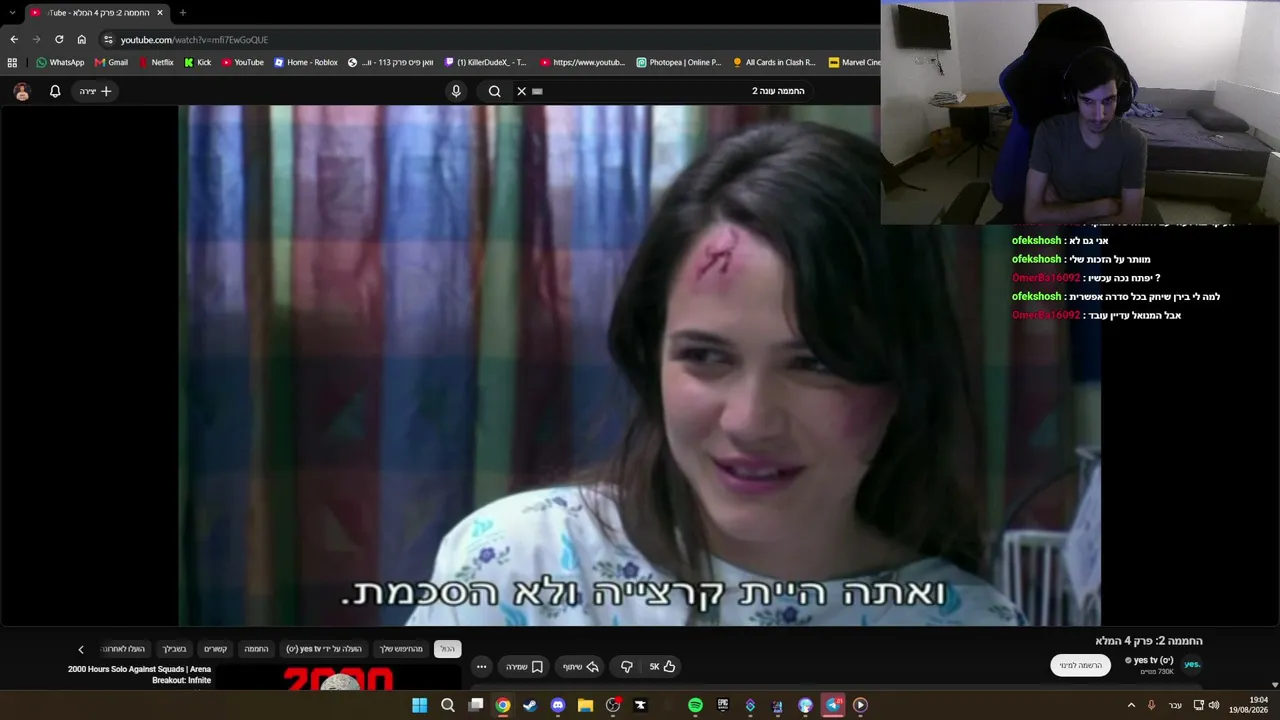Screen dimensions: 1280x720
Task: Select the 'מהחיפוש שלך' filter chip
Action: [x=401, y=649]
